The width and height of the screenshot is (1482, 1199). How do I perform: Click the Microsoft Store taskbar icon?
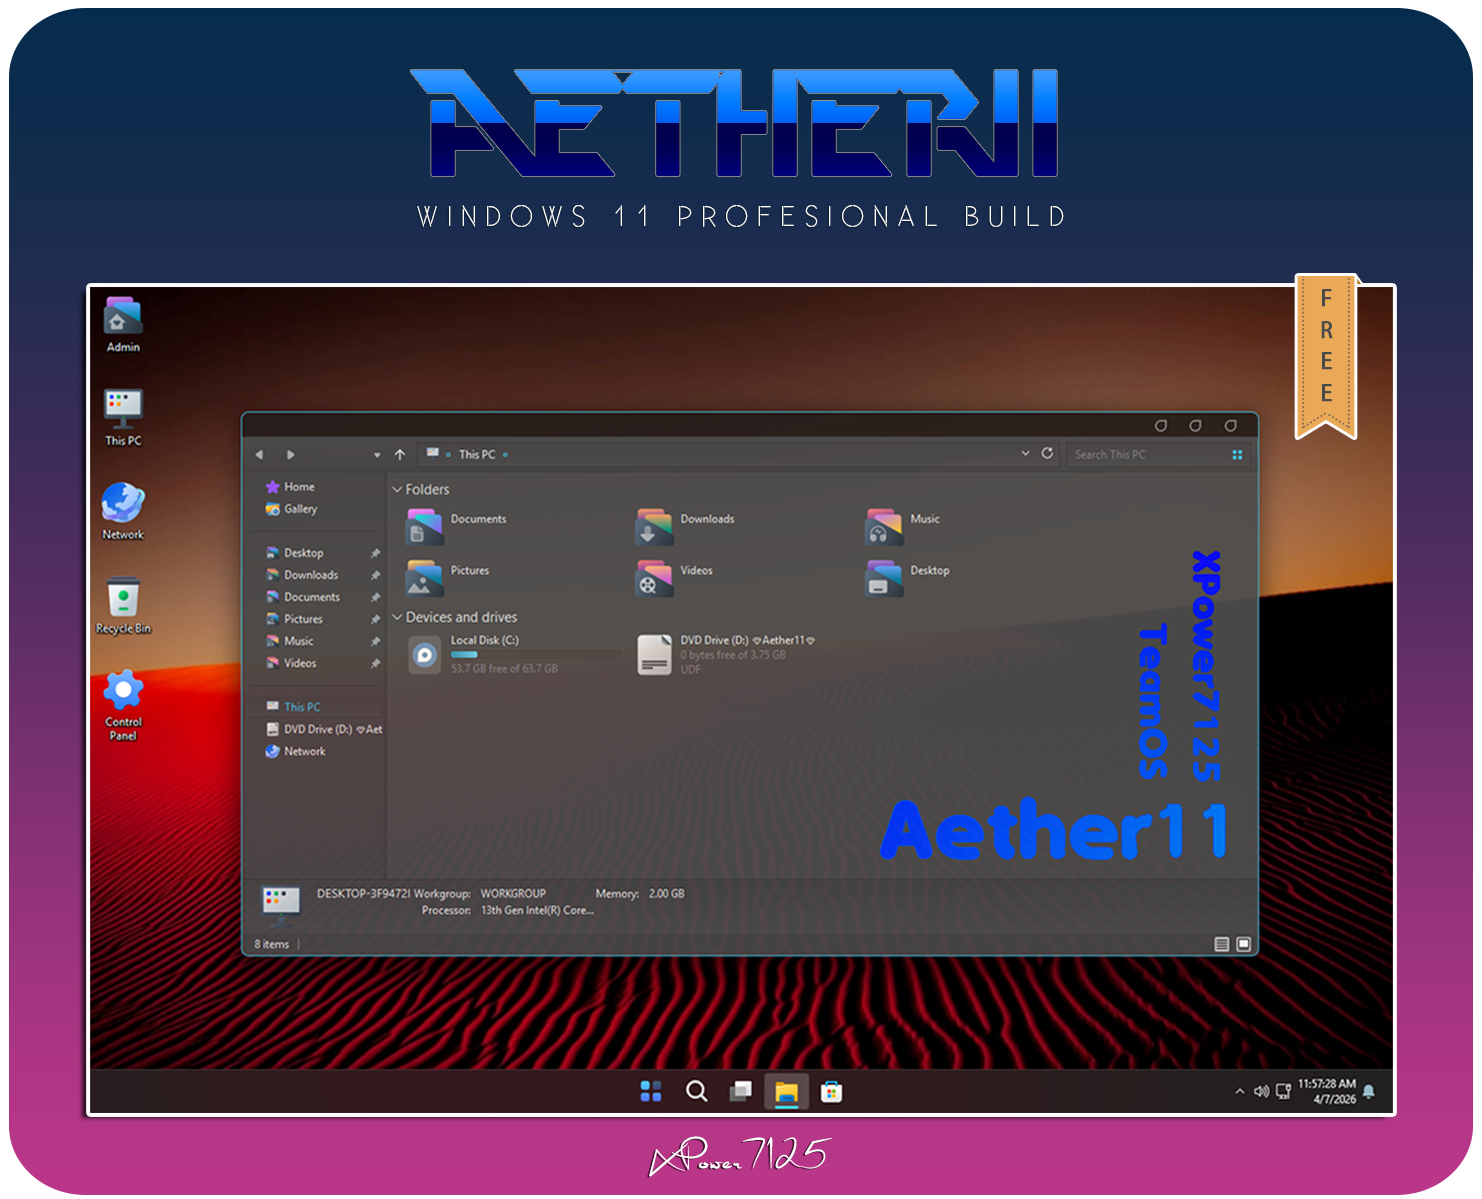click(831, 1092)
